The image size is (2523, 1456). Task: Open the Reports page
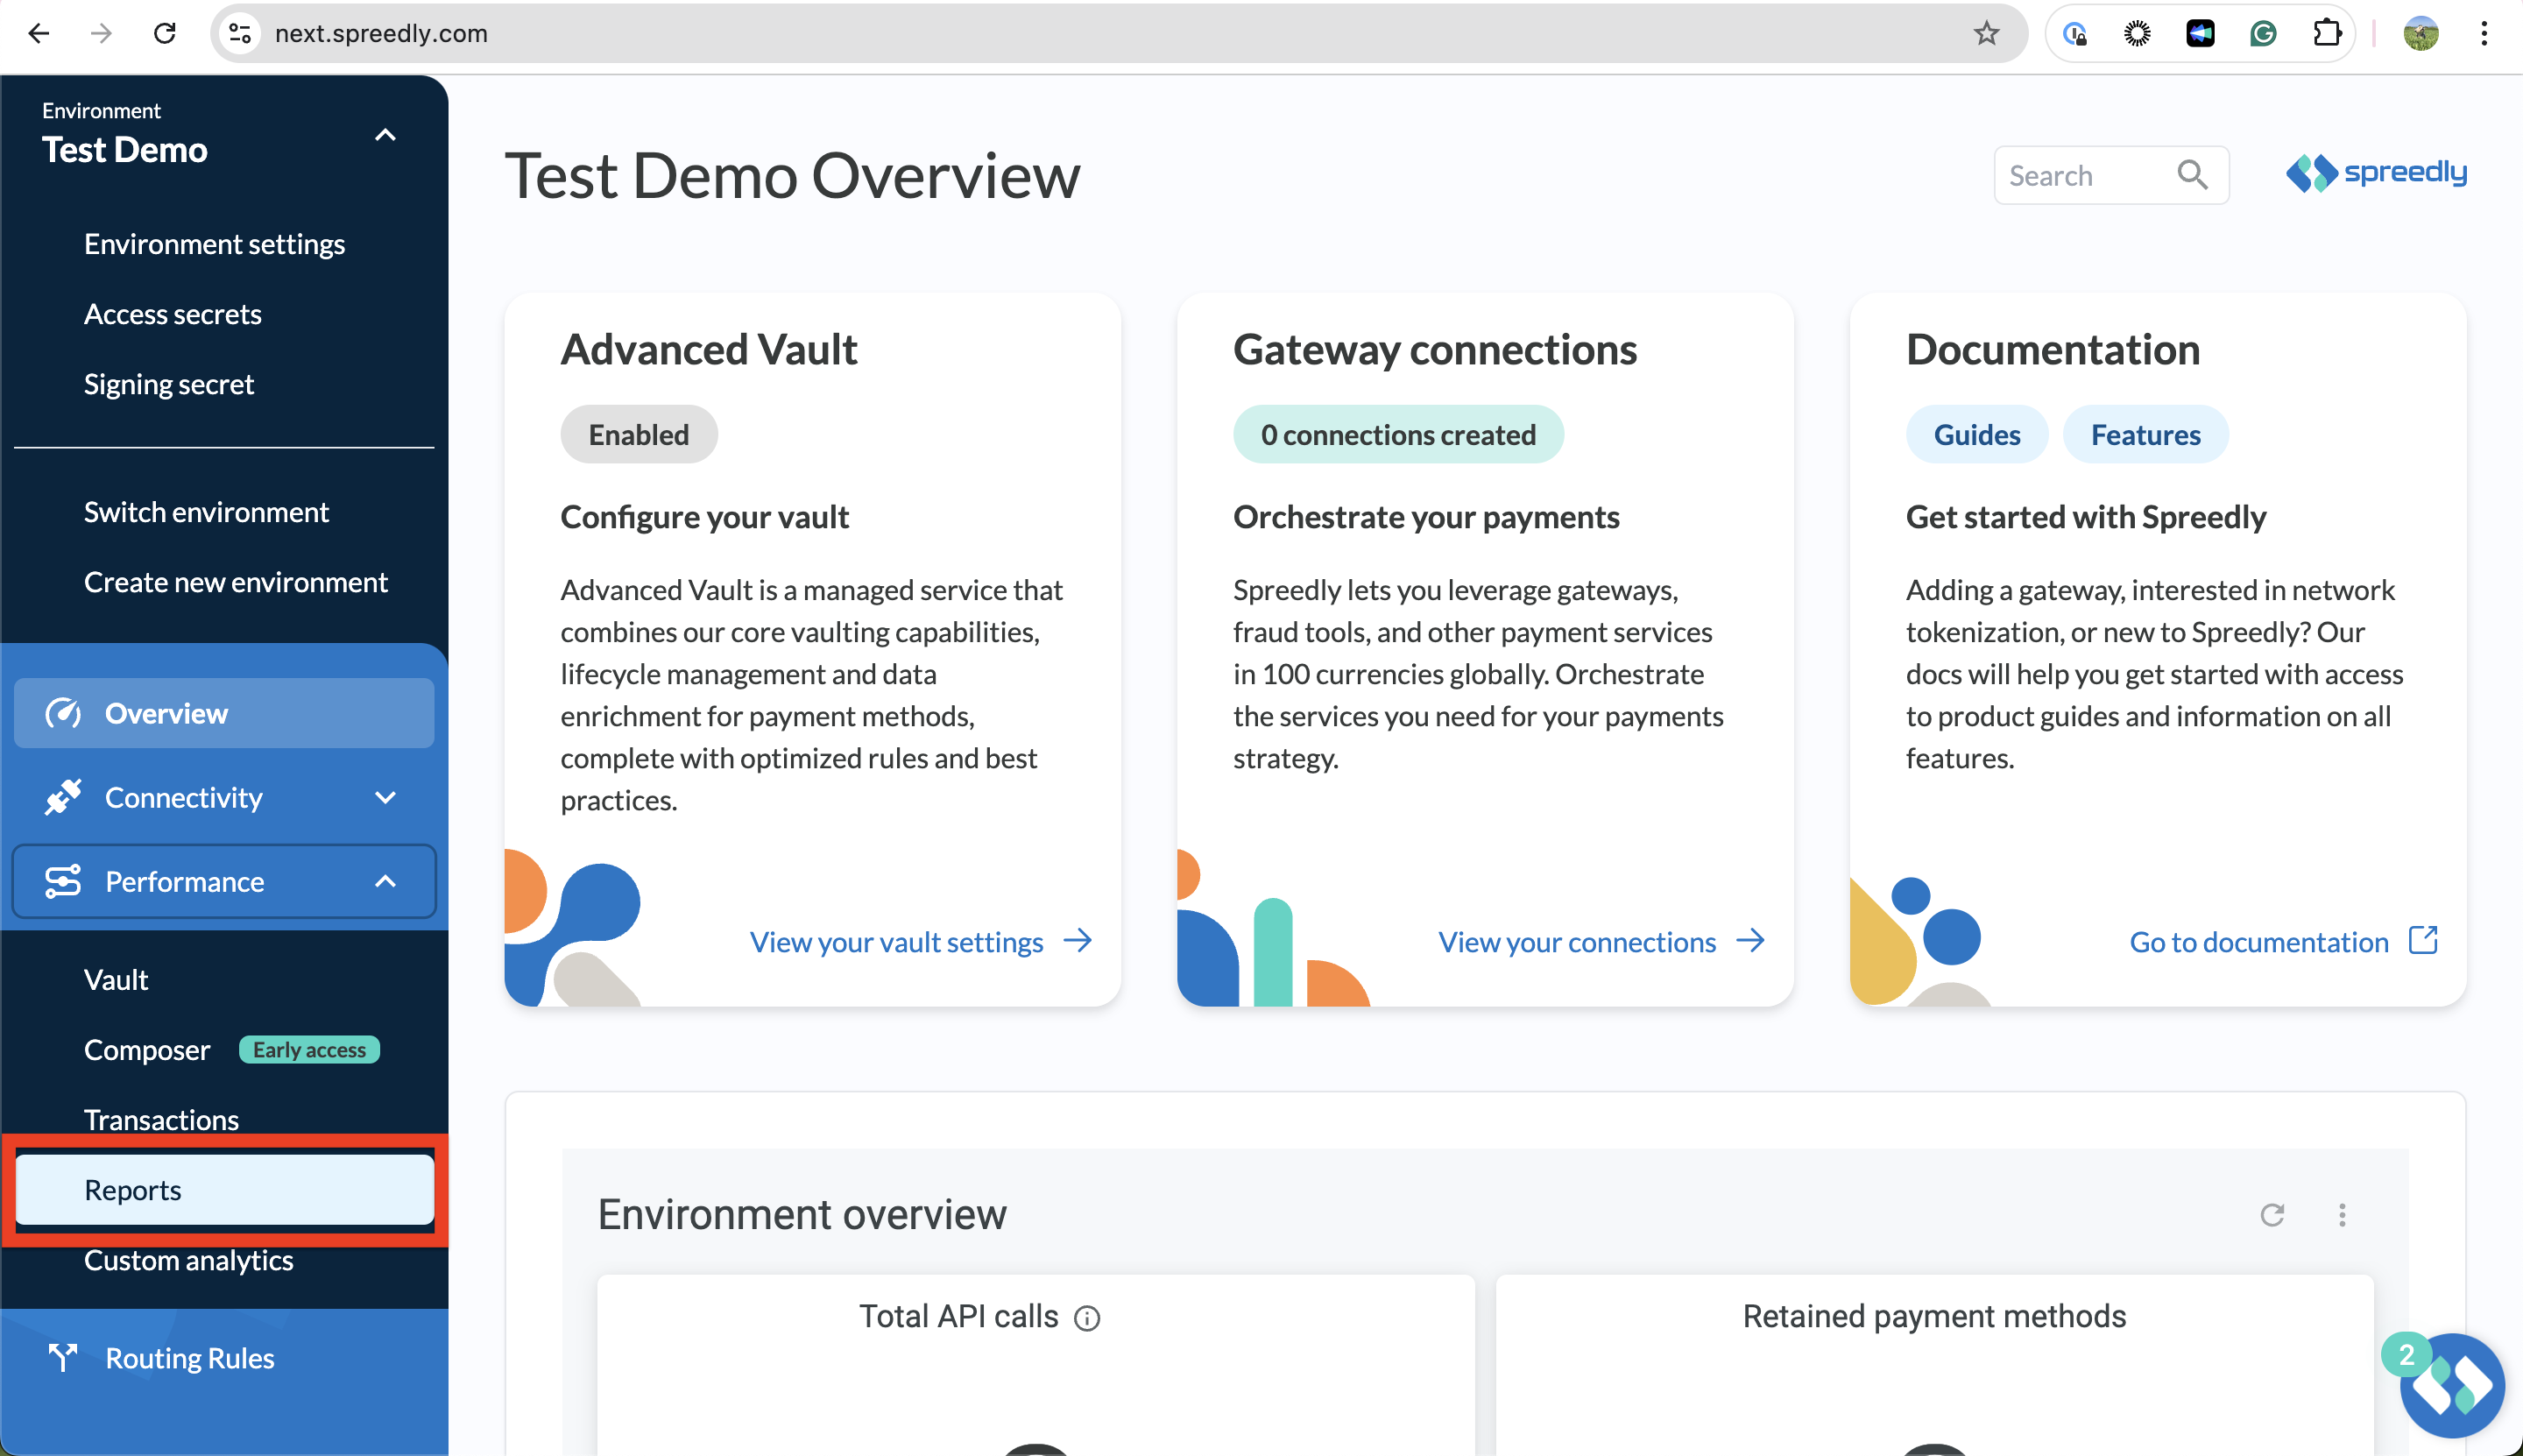(x=224, y=1189)
